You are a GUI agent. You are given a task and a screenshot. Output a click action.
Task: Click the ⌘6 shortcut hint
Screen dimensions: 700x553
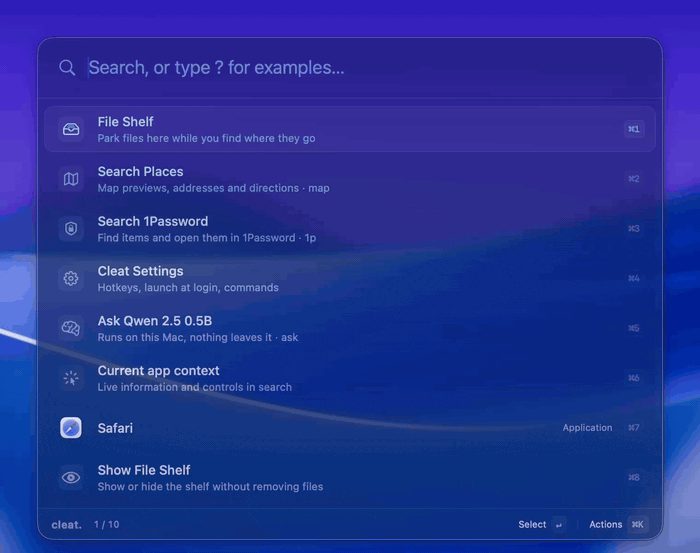(634, 378)
